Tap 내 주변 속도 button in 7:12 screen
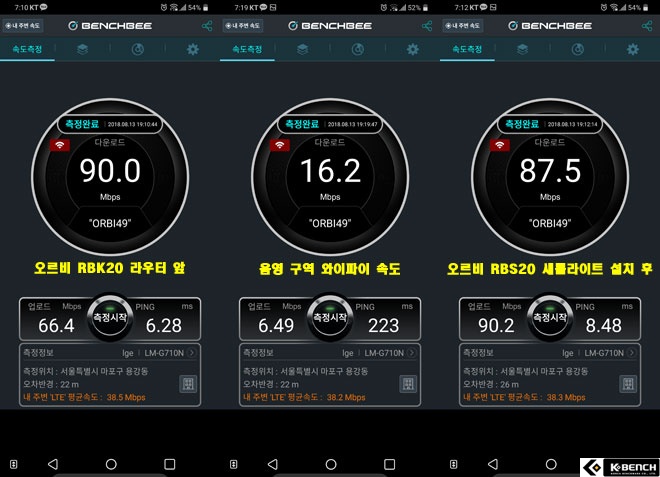Image resolution: width=660 pixels, height=477 pixels. pos(463,26)
